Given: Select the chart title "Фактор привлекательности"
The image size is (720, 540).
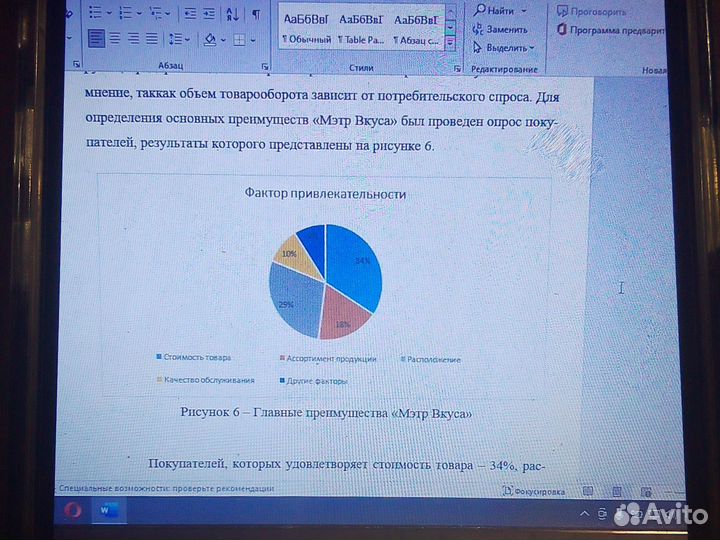Looking at the screenshot, I should point(325,193).
